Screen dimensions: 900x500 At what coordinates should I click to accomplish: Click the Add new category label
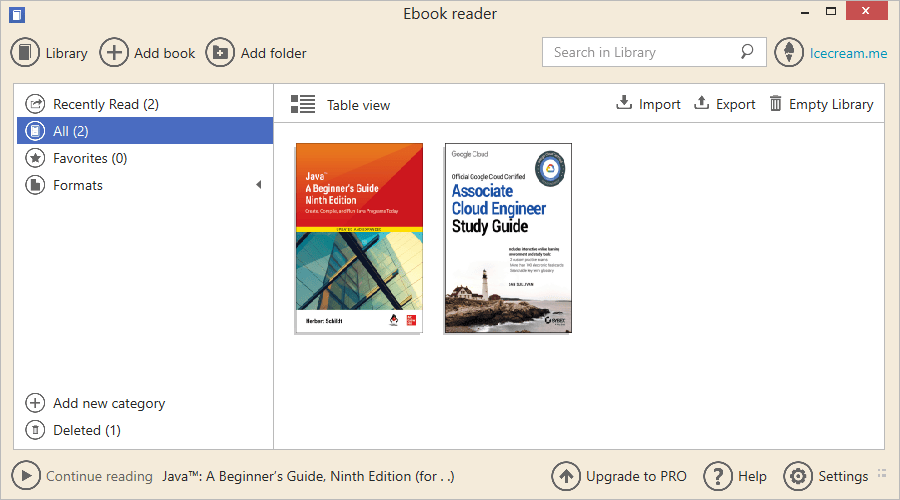tap(109, 404)
